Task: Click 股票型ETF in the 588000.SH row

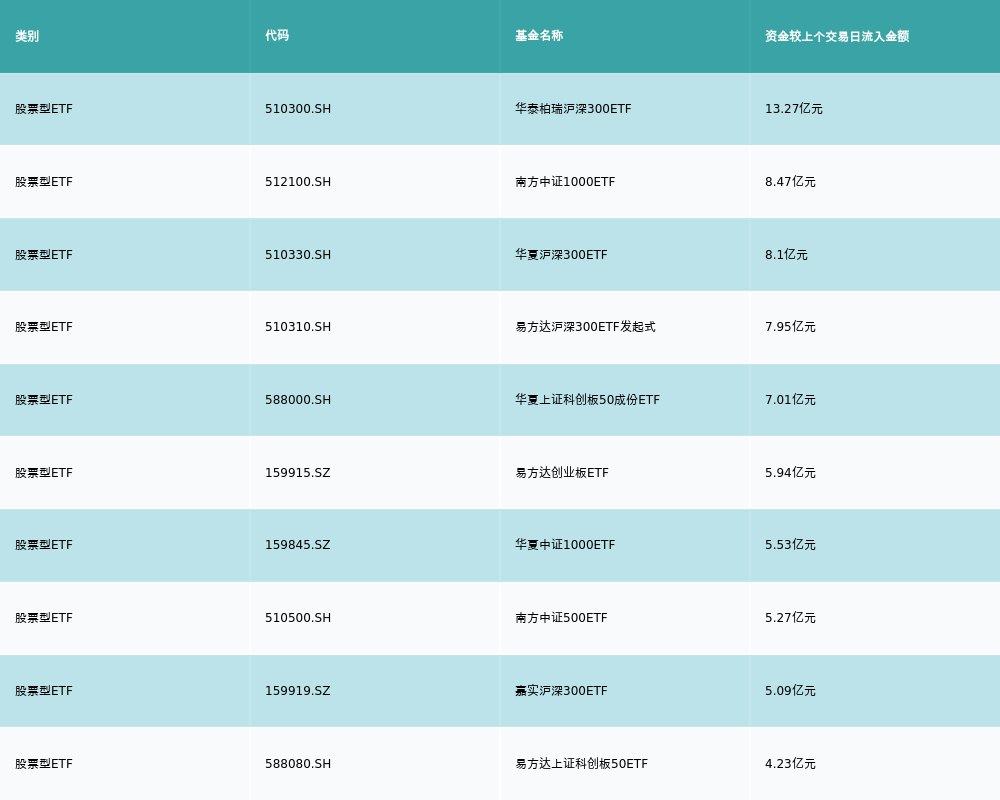Action: (44, 400)
